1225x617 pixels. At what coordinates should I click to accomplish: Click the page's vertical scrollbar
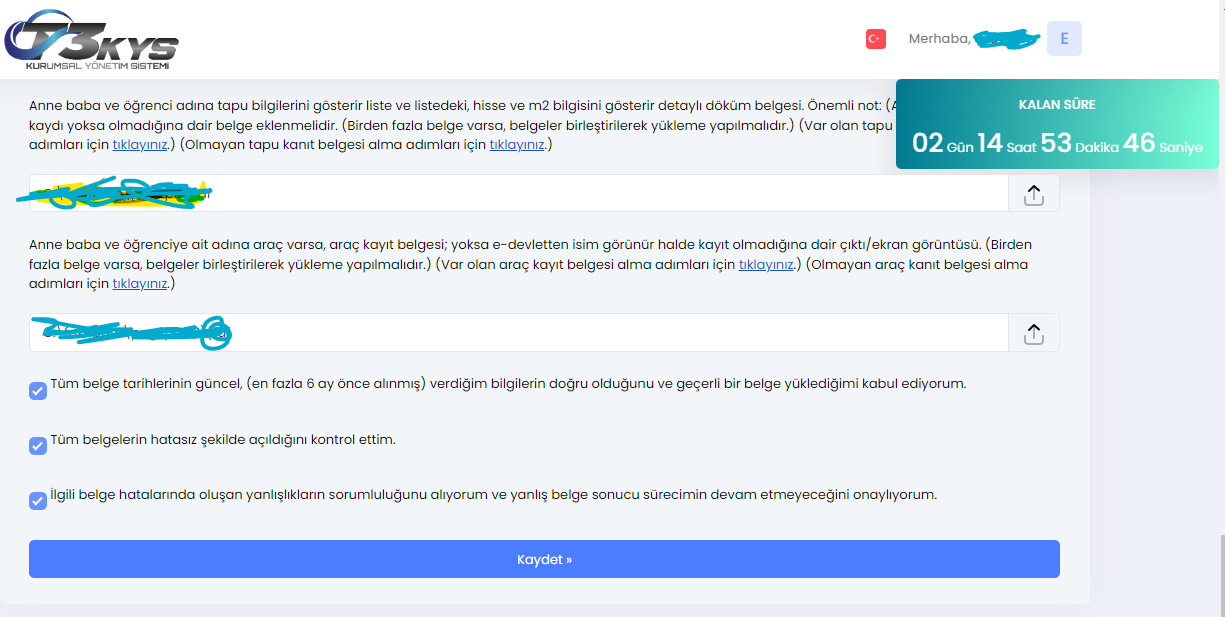(x=1220, y=575)
